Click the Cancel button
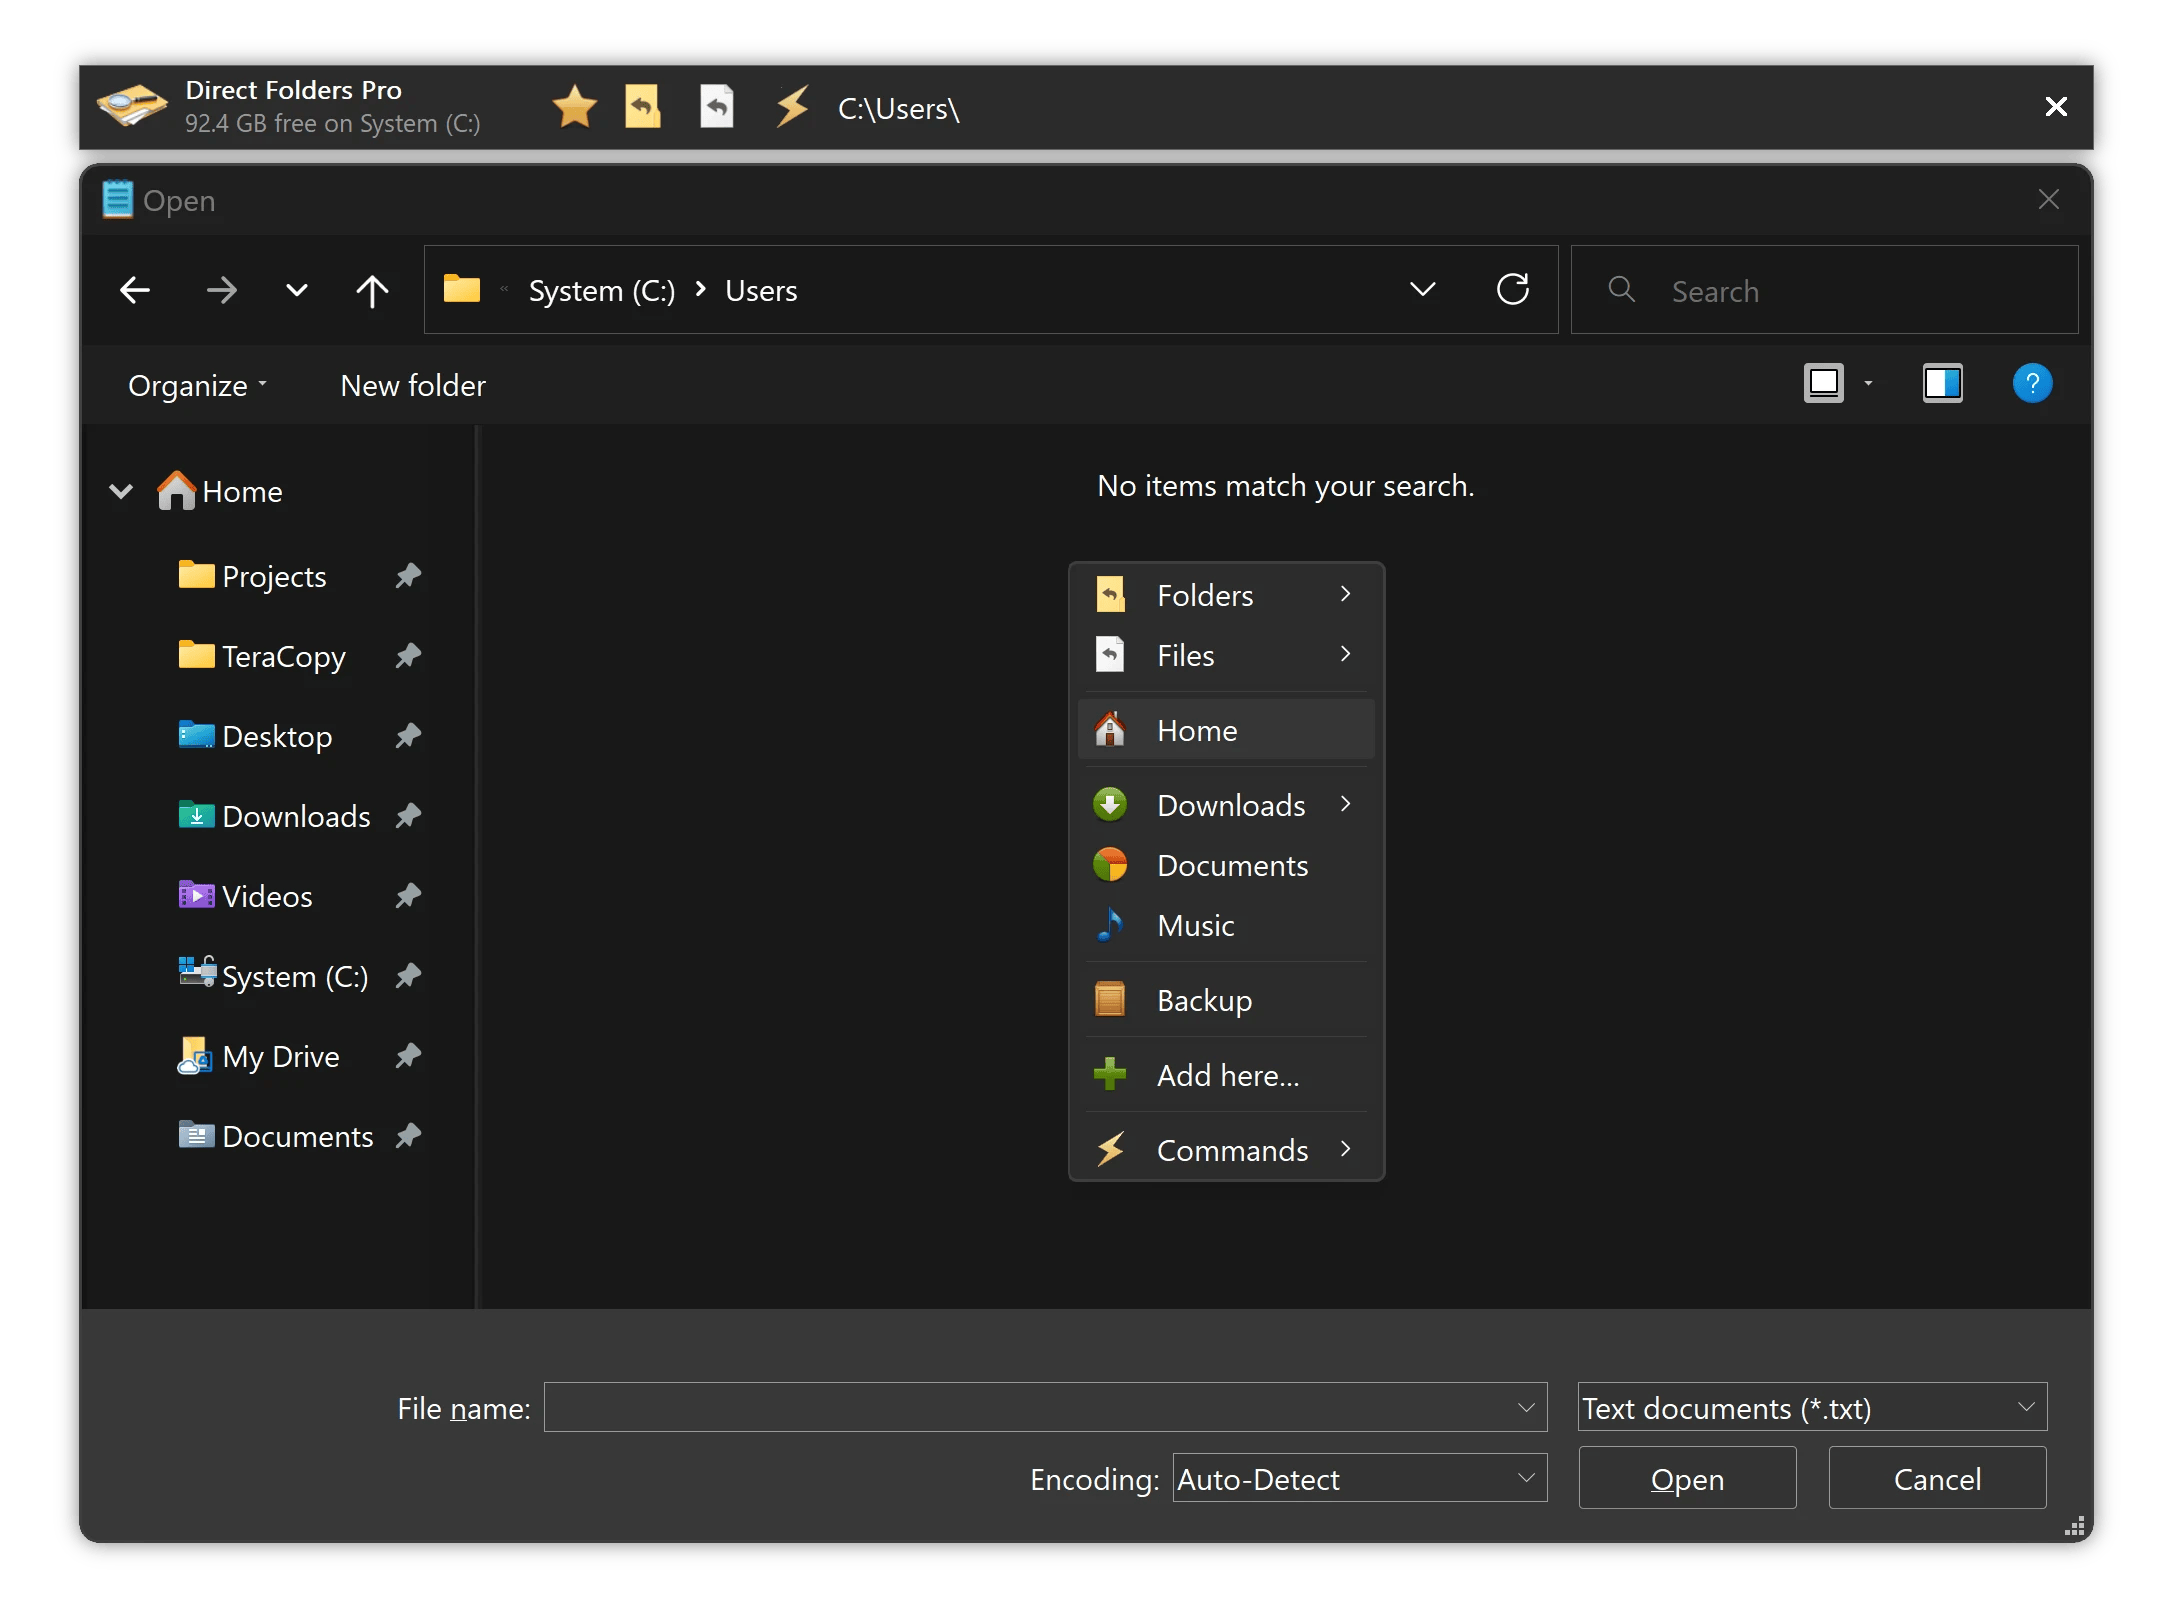 tap(1937, 1478)
